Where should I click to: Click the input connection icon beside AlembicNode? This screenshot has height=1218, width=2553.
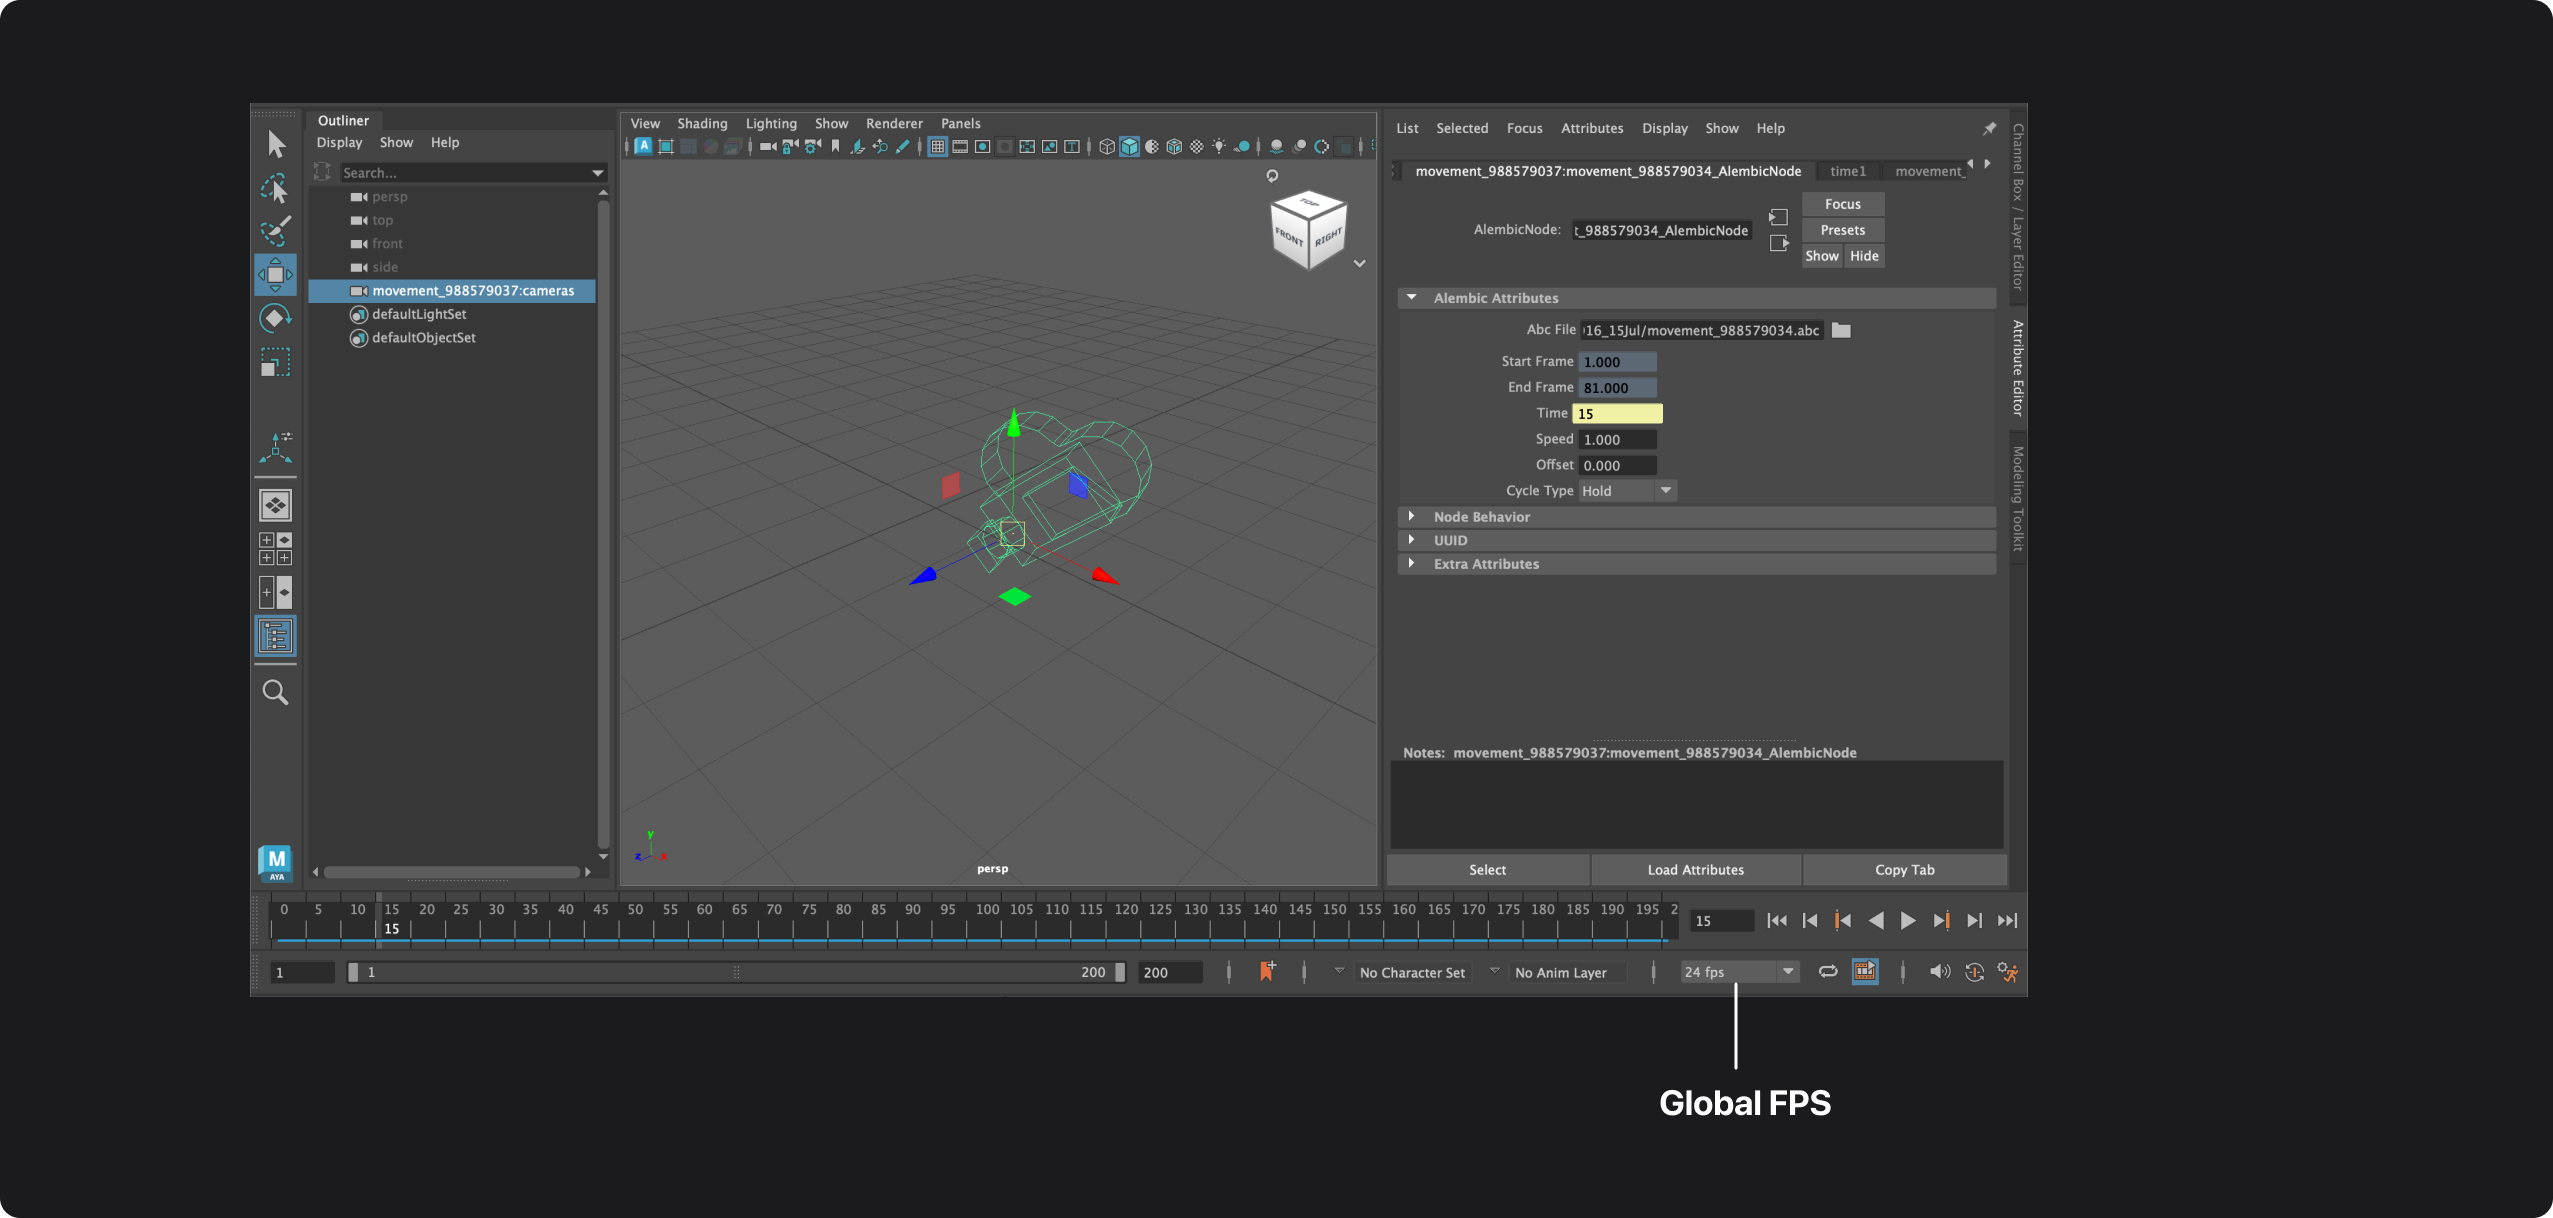[1778, 217]
